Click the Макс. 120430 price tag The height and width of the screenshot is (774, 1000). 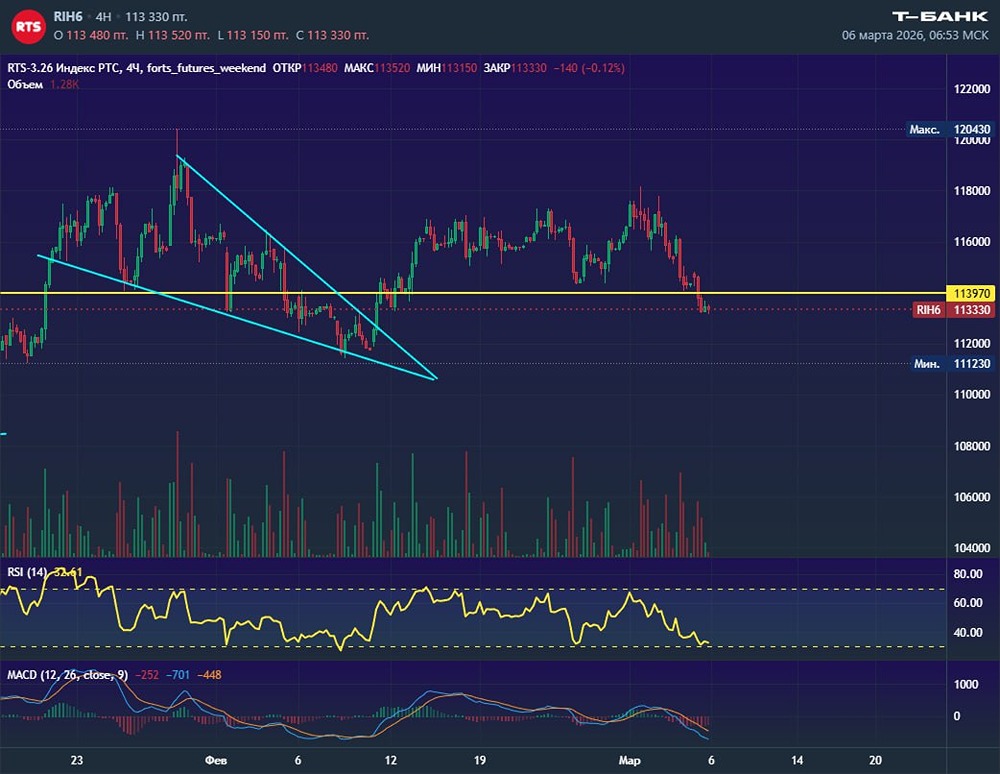tap(950, 129)
